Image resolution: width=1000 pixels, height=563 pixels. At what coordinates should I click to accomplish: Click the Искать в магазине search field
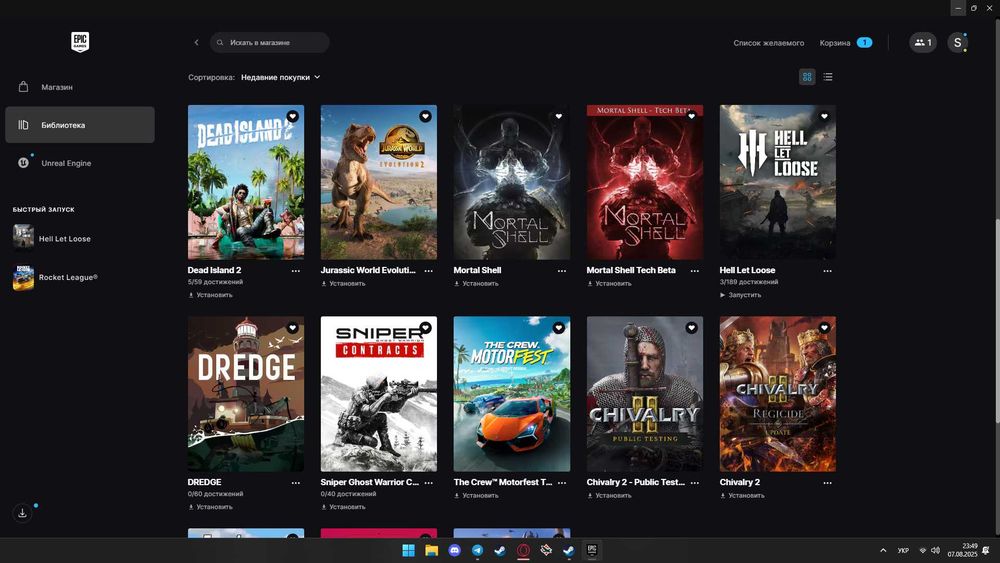pyautogui.click(x=270, y=43)
